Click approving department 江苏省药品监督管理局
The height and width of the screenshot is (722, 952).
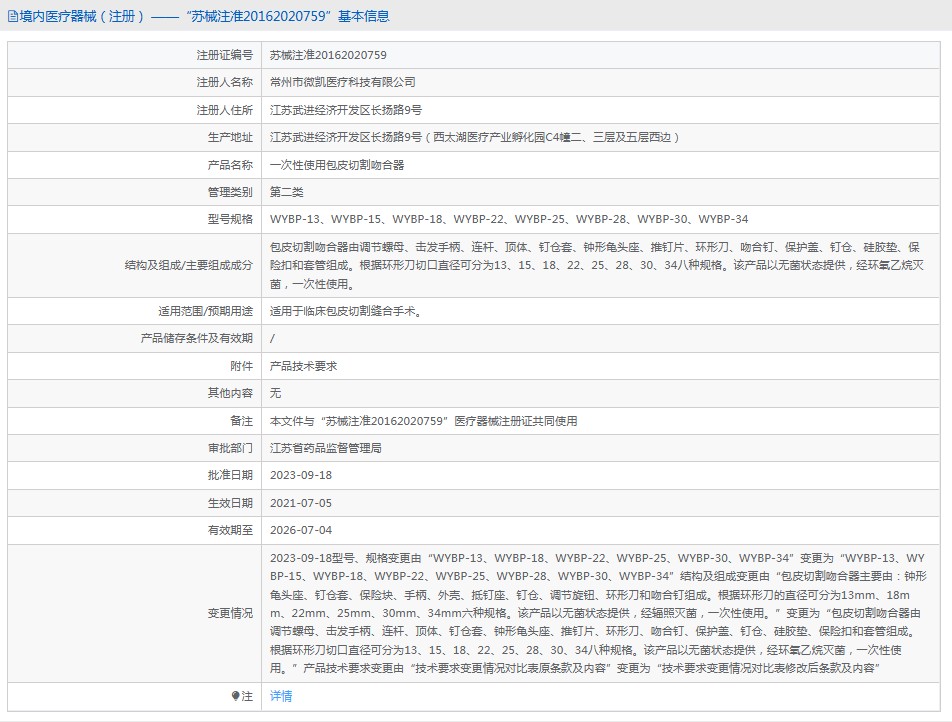tap(325, 448)
